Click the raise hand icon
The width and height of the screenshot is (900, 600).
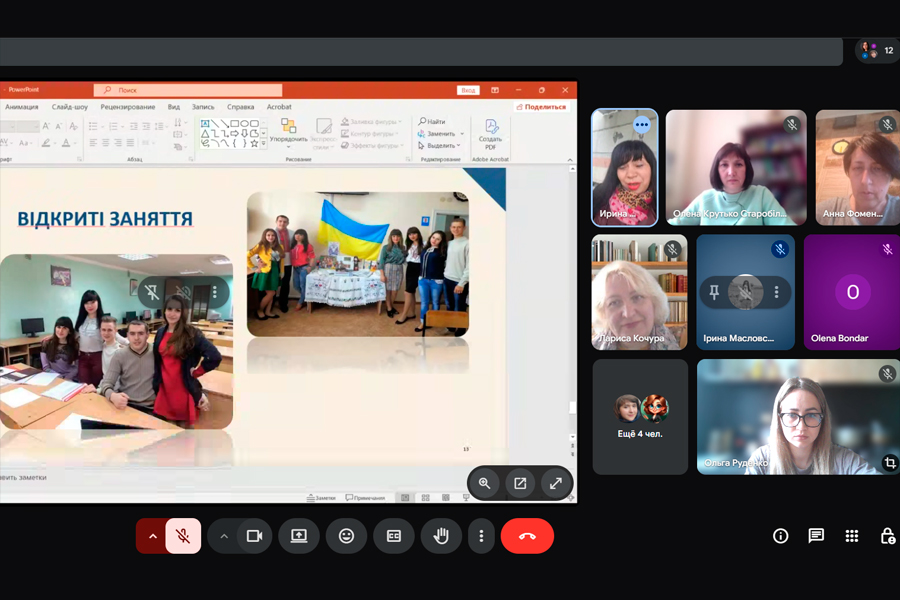(441, 536)
